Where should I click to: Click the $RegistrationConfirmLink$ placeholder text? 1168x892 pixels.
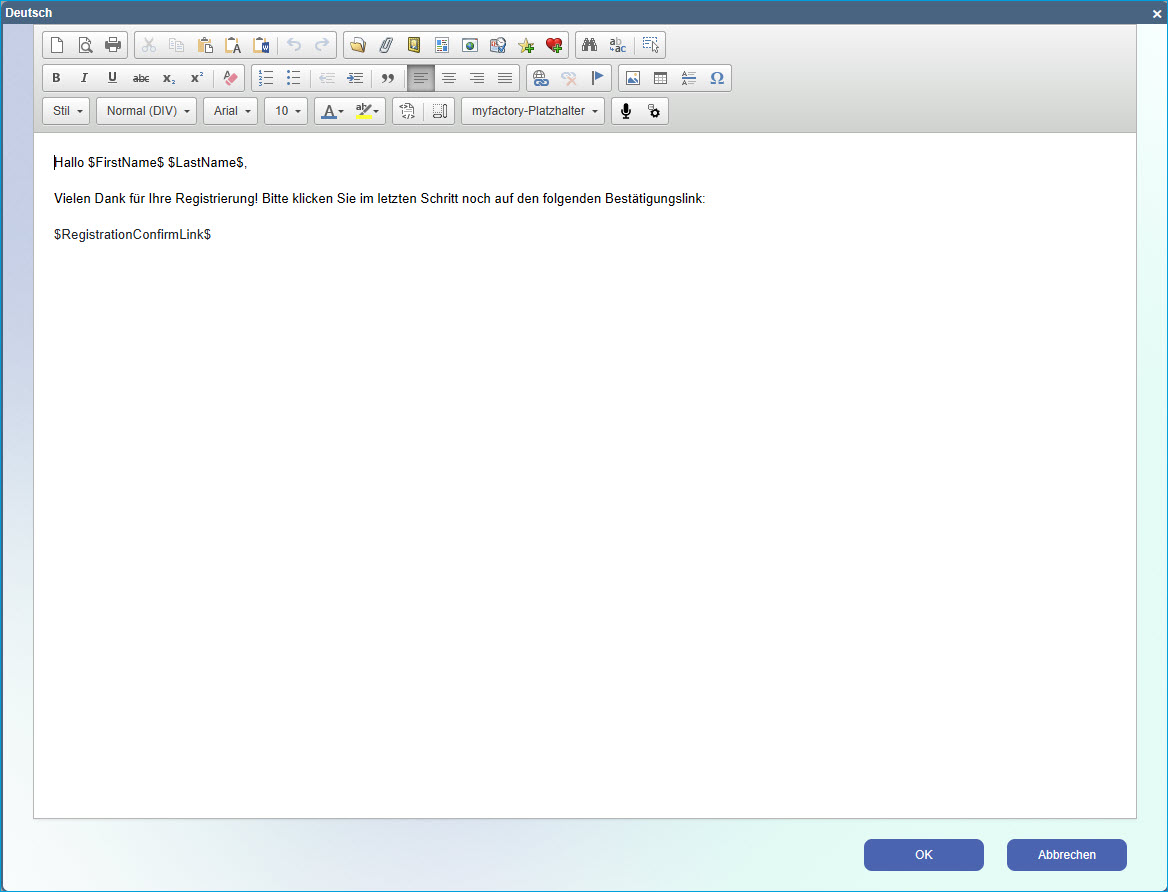coord(133,235)
